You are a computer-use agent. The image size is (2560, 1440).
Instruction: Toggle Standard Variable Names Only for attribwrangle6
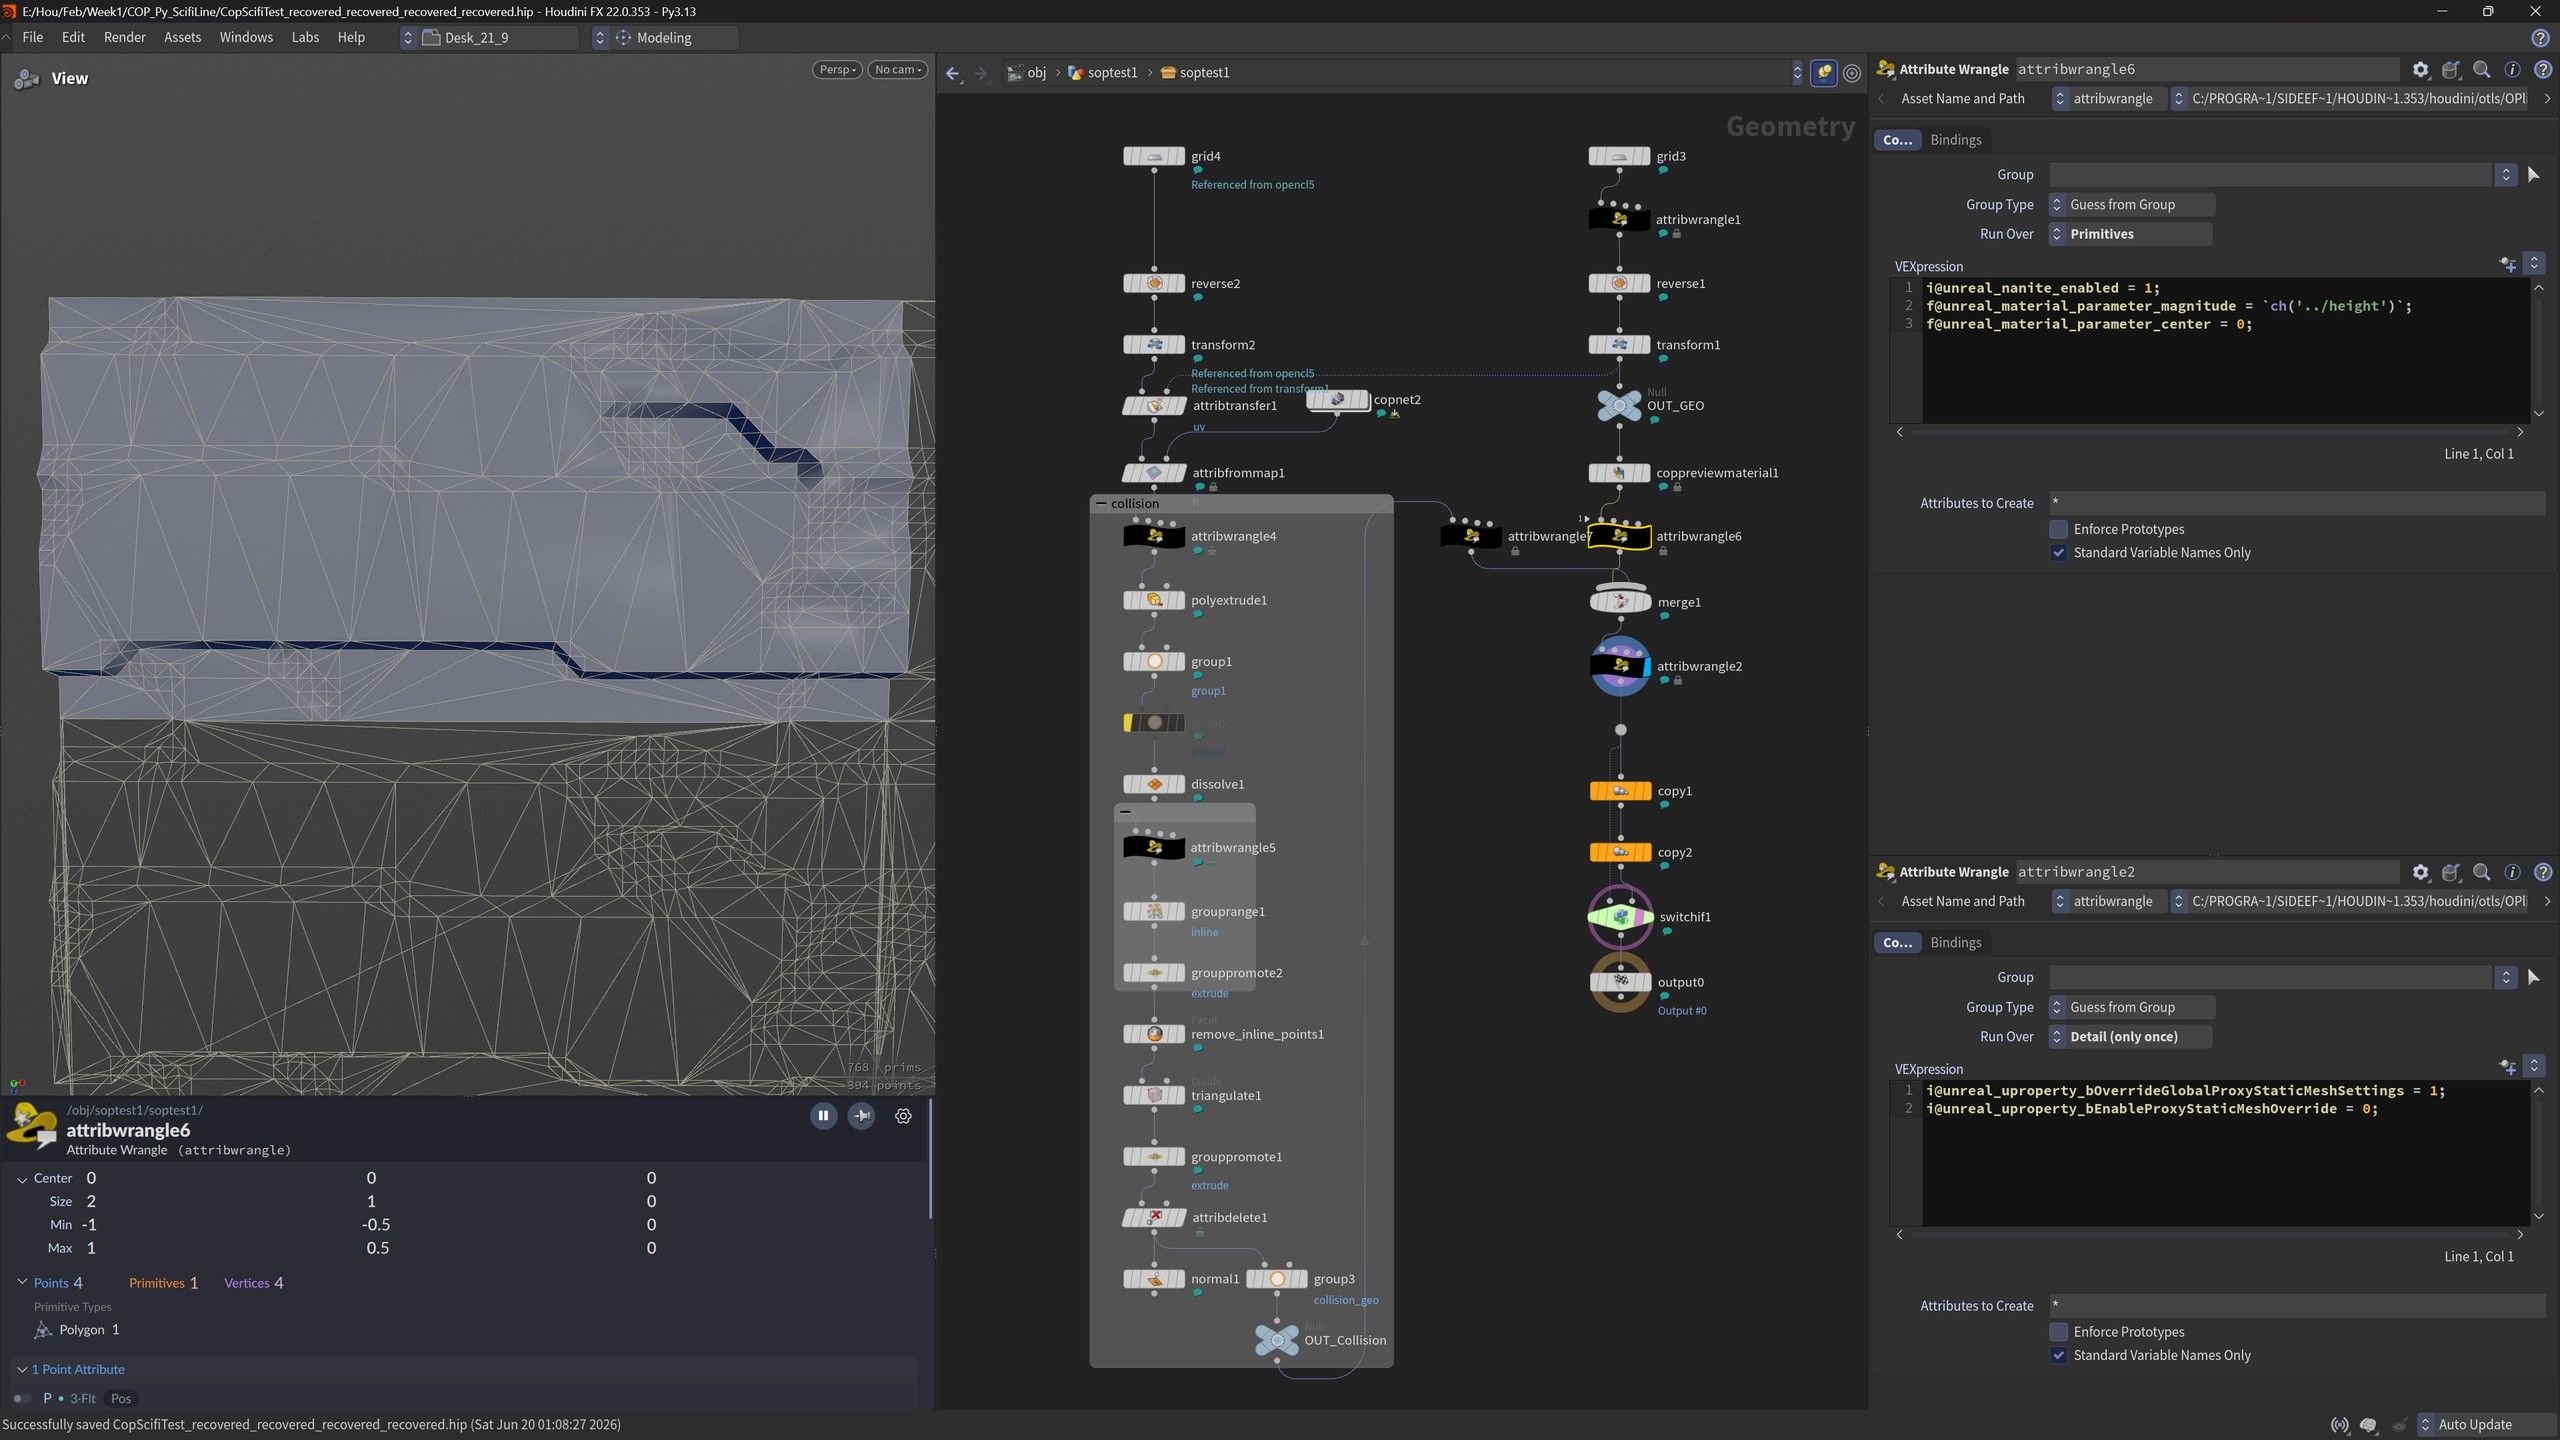click(x=2059, y=552)
